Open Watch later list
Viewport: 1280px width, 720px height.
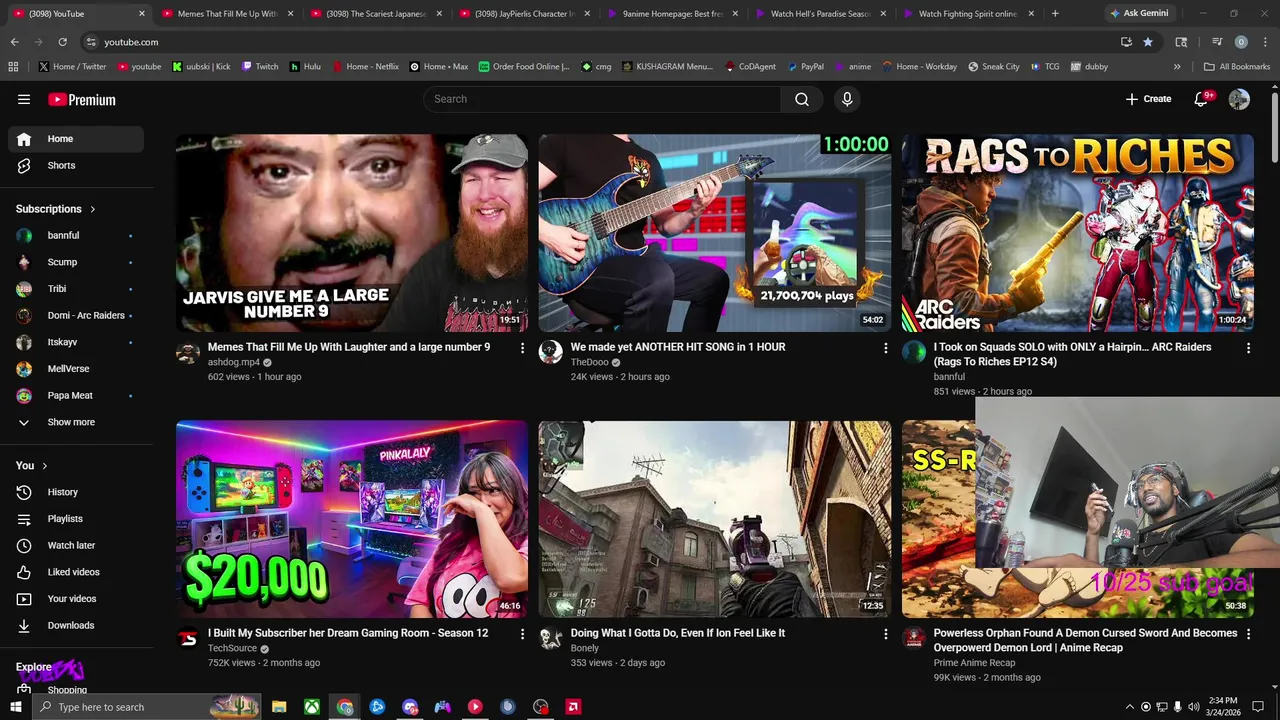click(76, 545)
